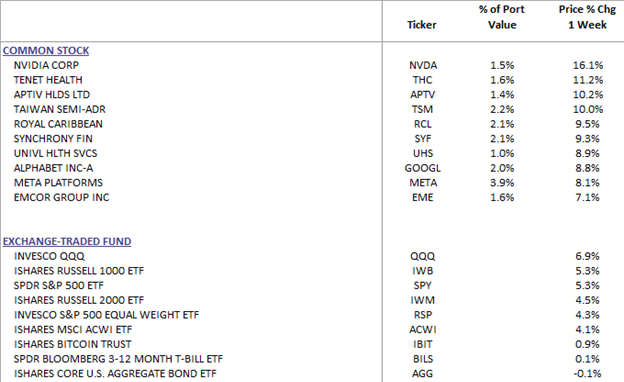Viewport: 624px width, 382px height.
Task: Select the -0.1% price change cell
Action: [587, 374]
